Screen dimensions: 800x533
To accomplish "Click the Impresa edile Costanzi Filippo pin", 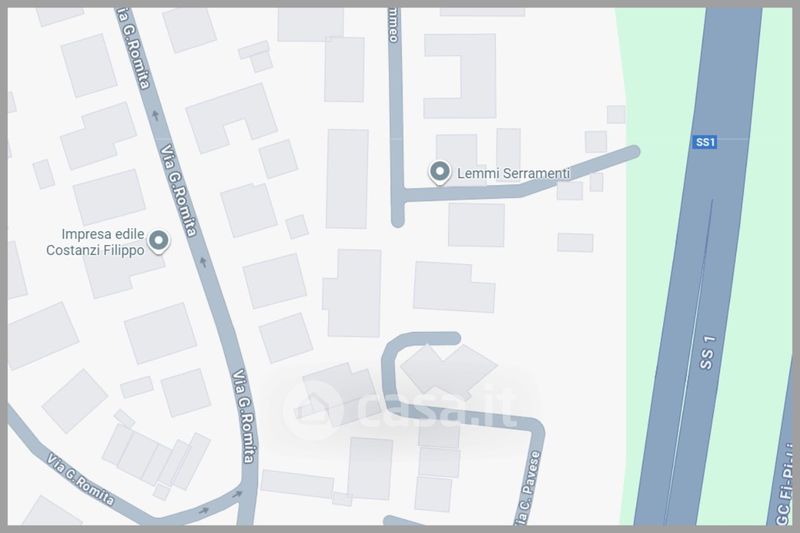I will click(x=159, y=241).
